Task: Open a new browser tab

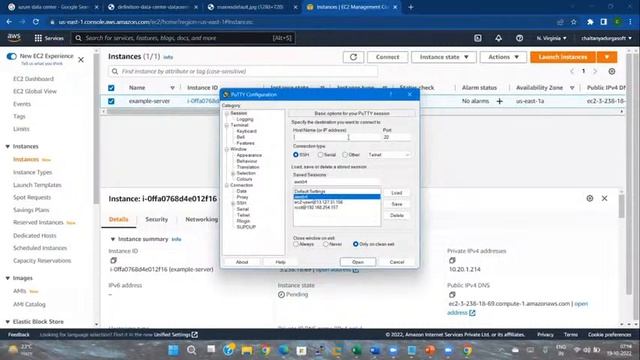Action: 411,7
